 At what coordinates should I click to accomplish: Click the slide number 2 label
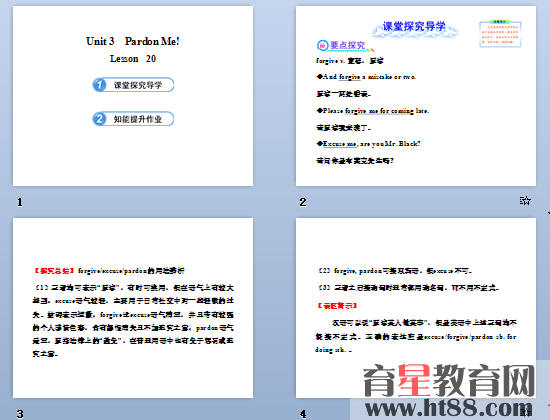coord(303,202)
